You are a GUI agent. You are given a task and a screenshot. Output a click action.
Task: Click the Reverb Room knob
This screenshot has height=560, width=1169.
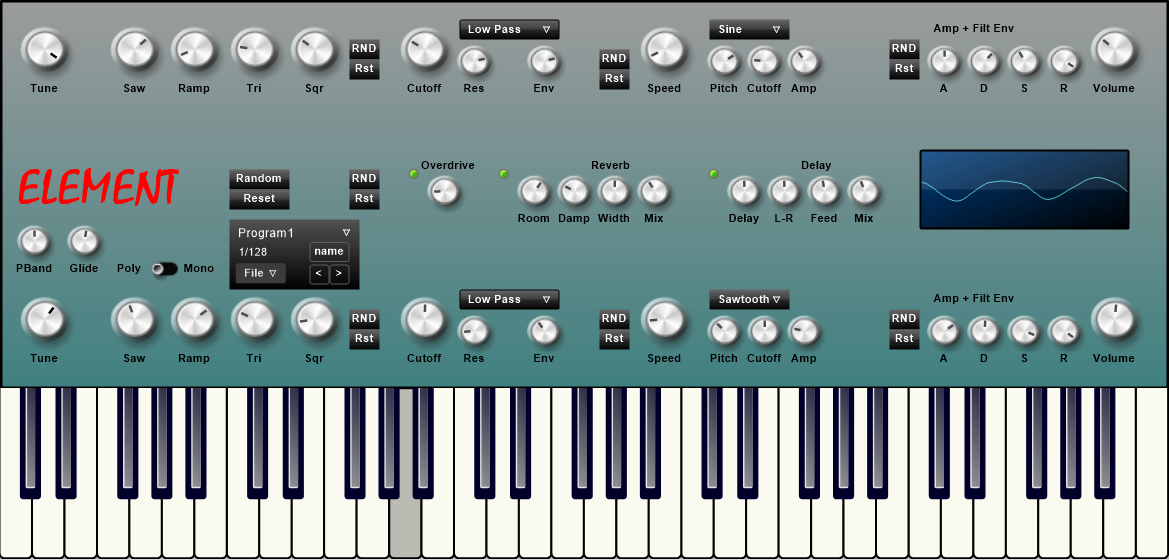click(x=533, y=190)
